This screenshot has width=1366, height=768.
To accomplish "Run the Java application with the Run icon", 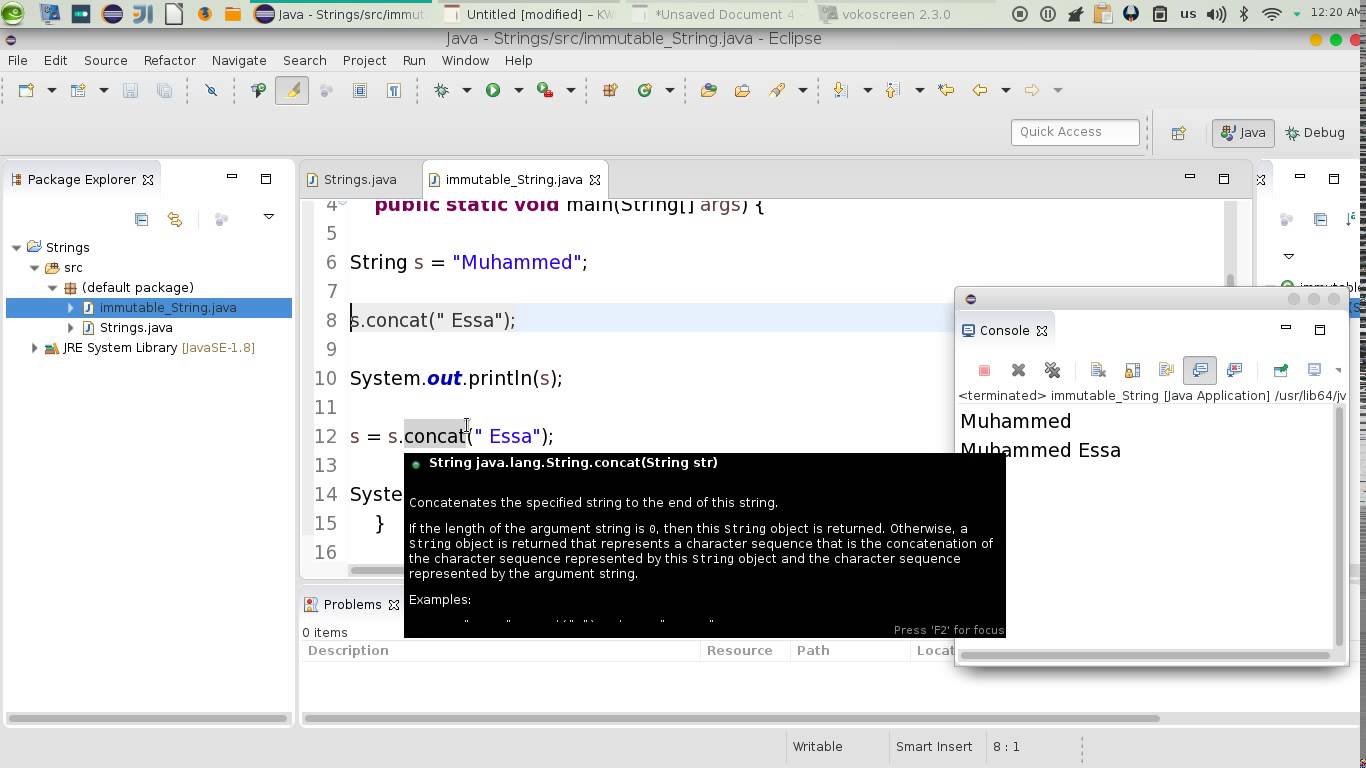I will [x=493, y=90].
